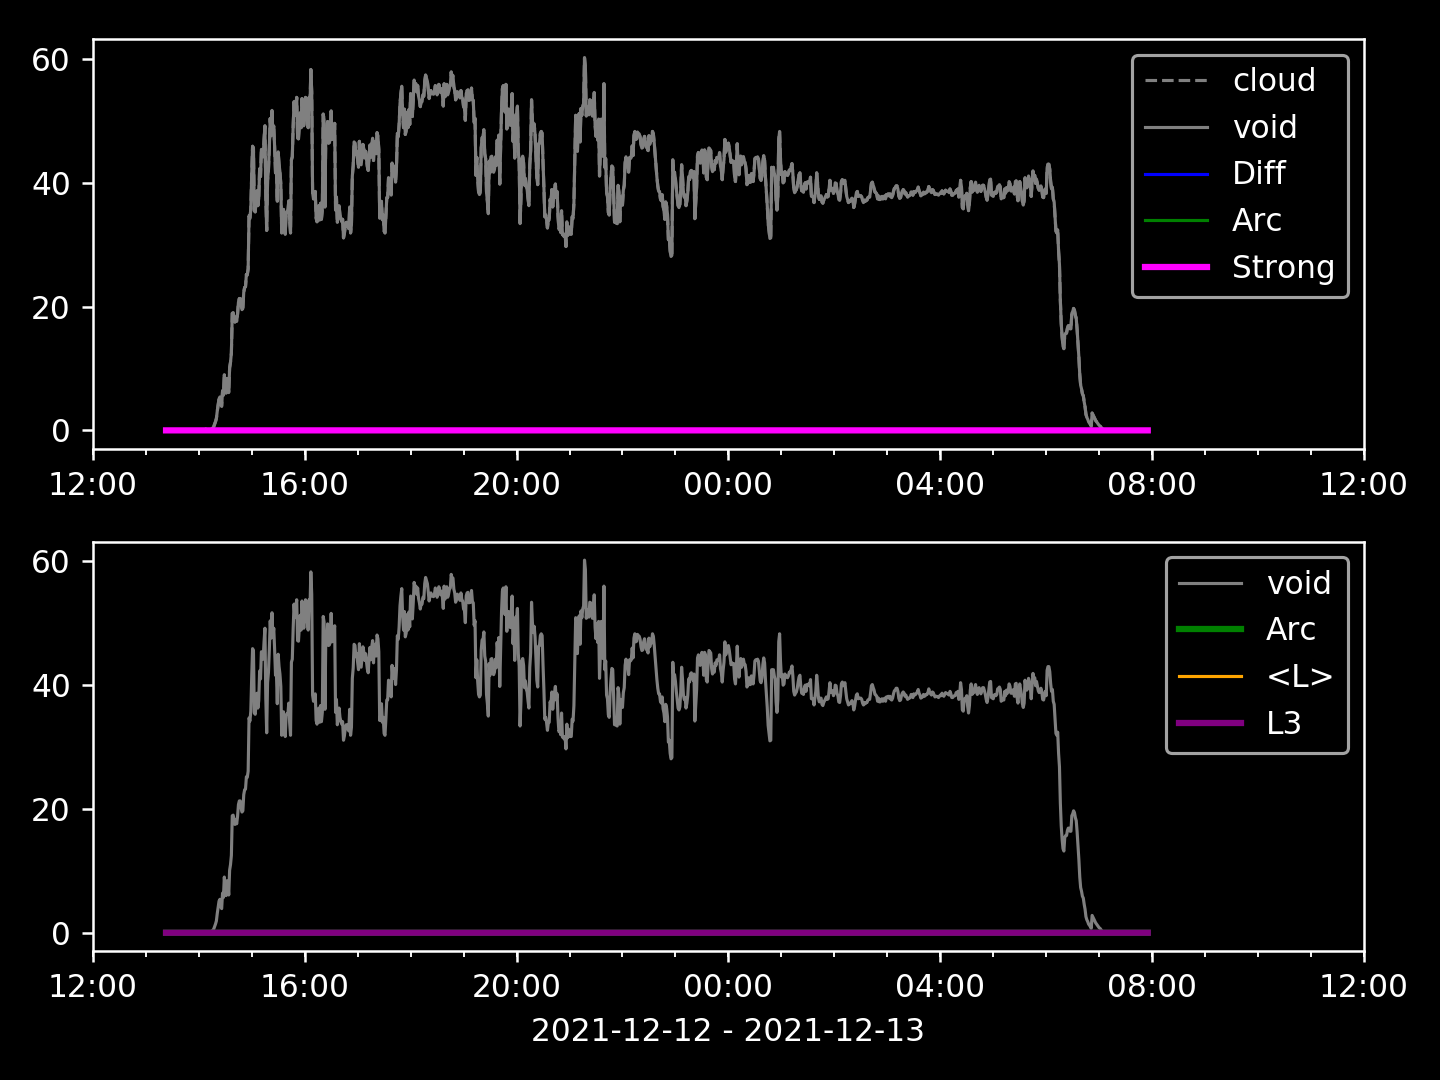
Task: Click the 'Arc' label in the bottom plot legend
Action: (1291, 629)
